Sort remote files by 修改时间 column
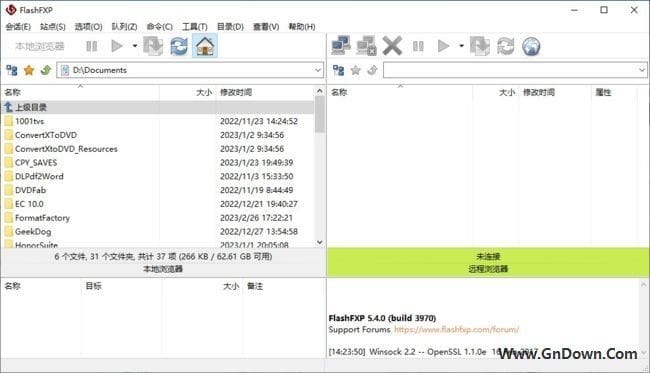Viewport: 650px width, 373px height. (555, 92)
